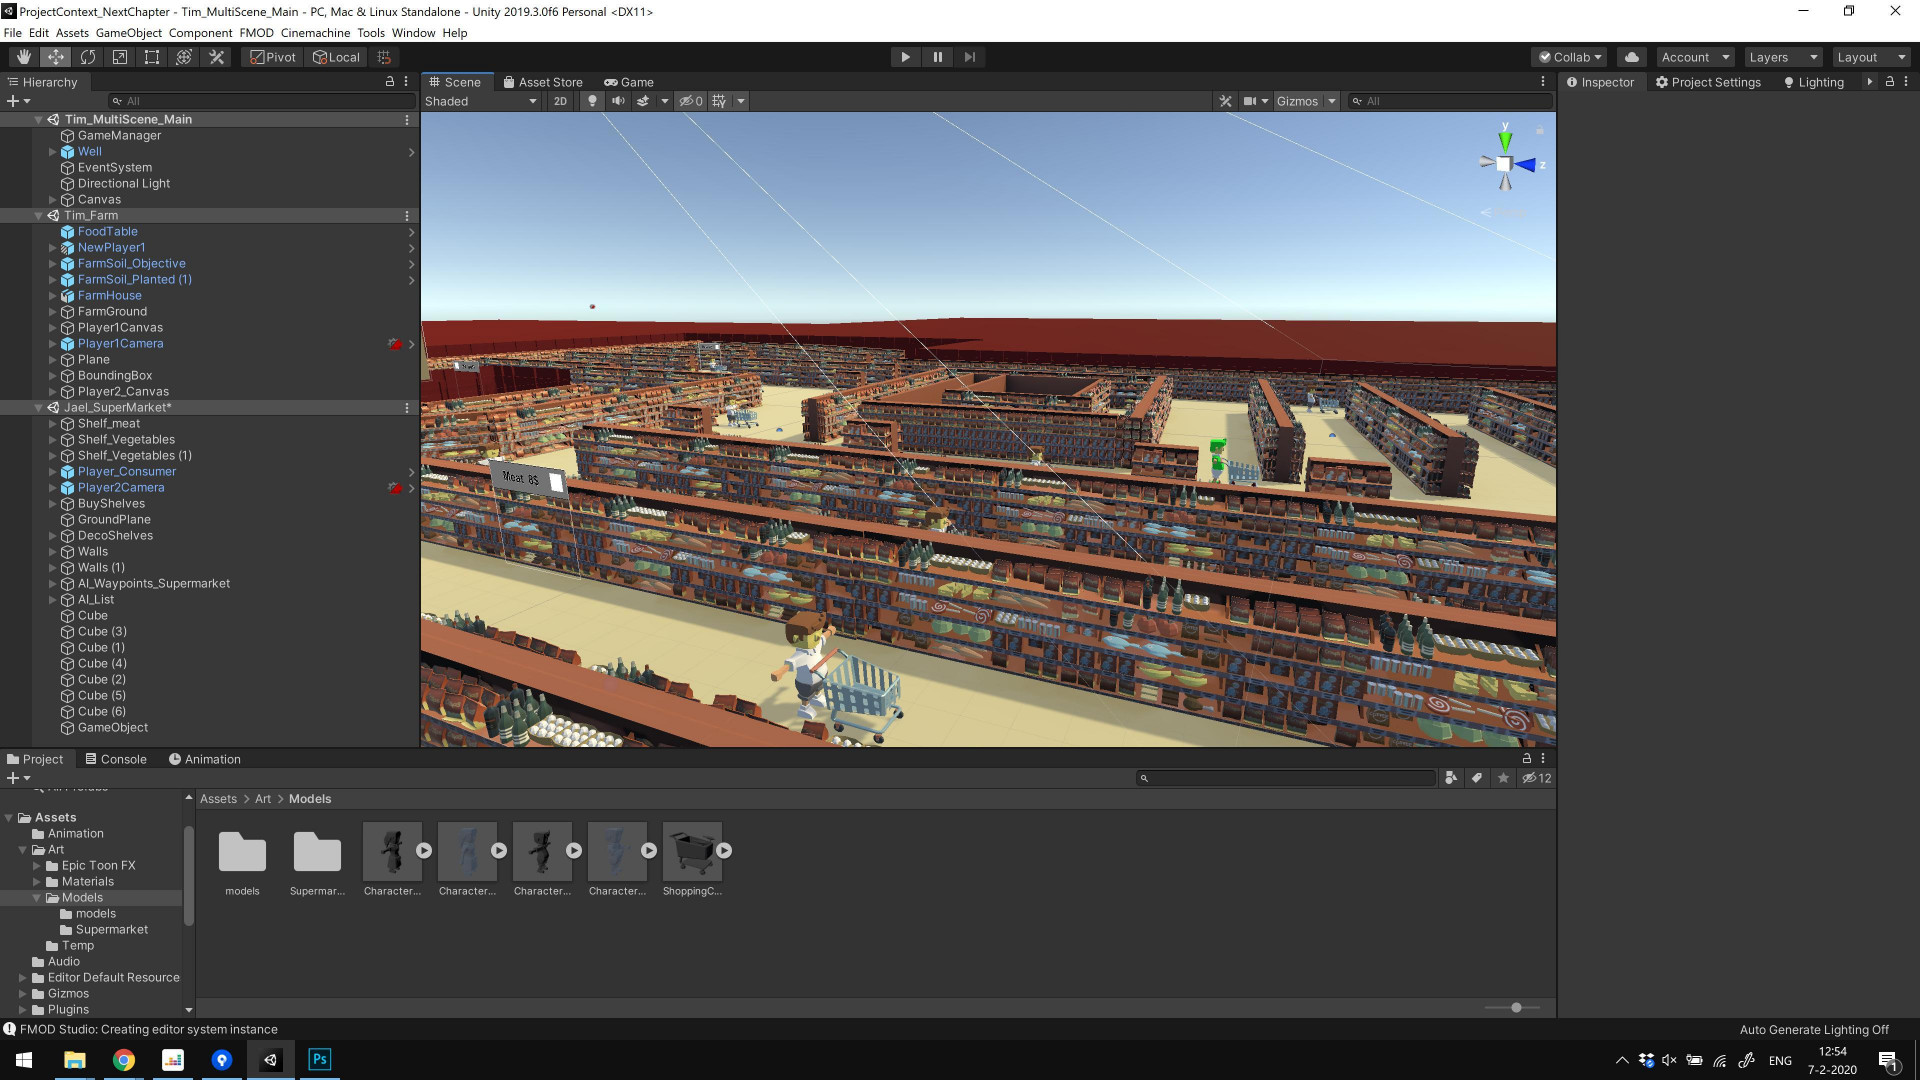Open the Layers dropdown
This screenshot has height=1080, width=1920.
click(x=1783, y=57)
